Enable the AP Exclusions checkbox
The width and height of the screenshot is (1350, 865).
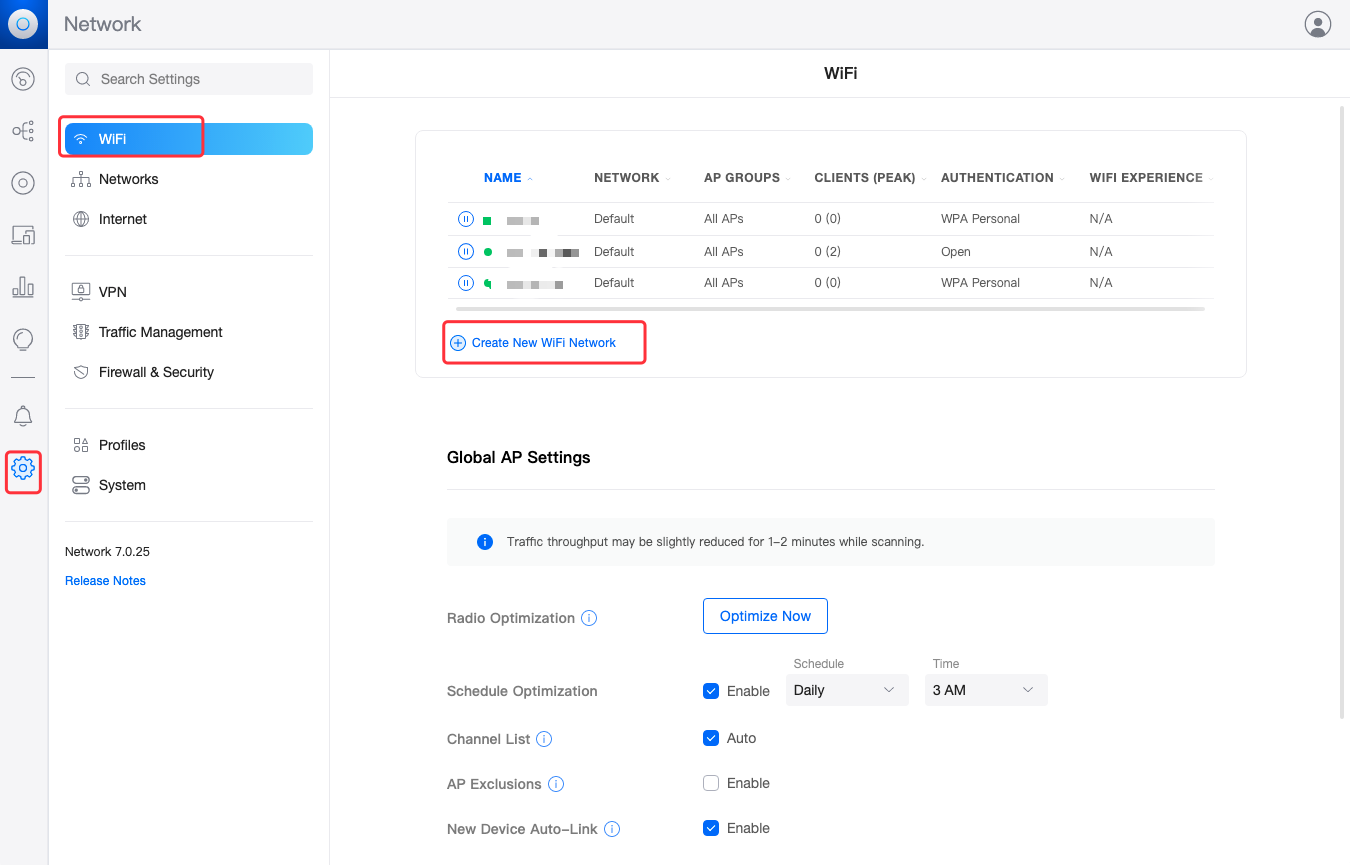[x=711, y=783]
